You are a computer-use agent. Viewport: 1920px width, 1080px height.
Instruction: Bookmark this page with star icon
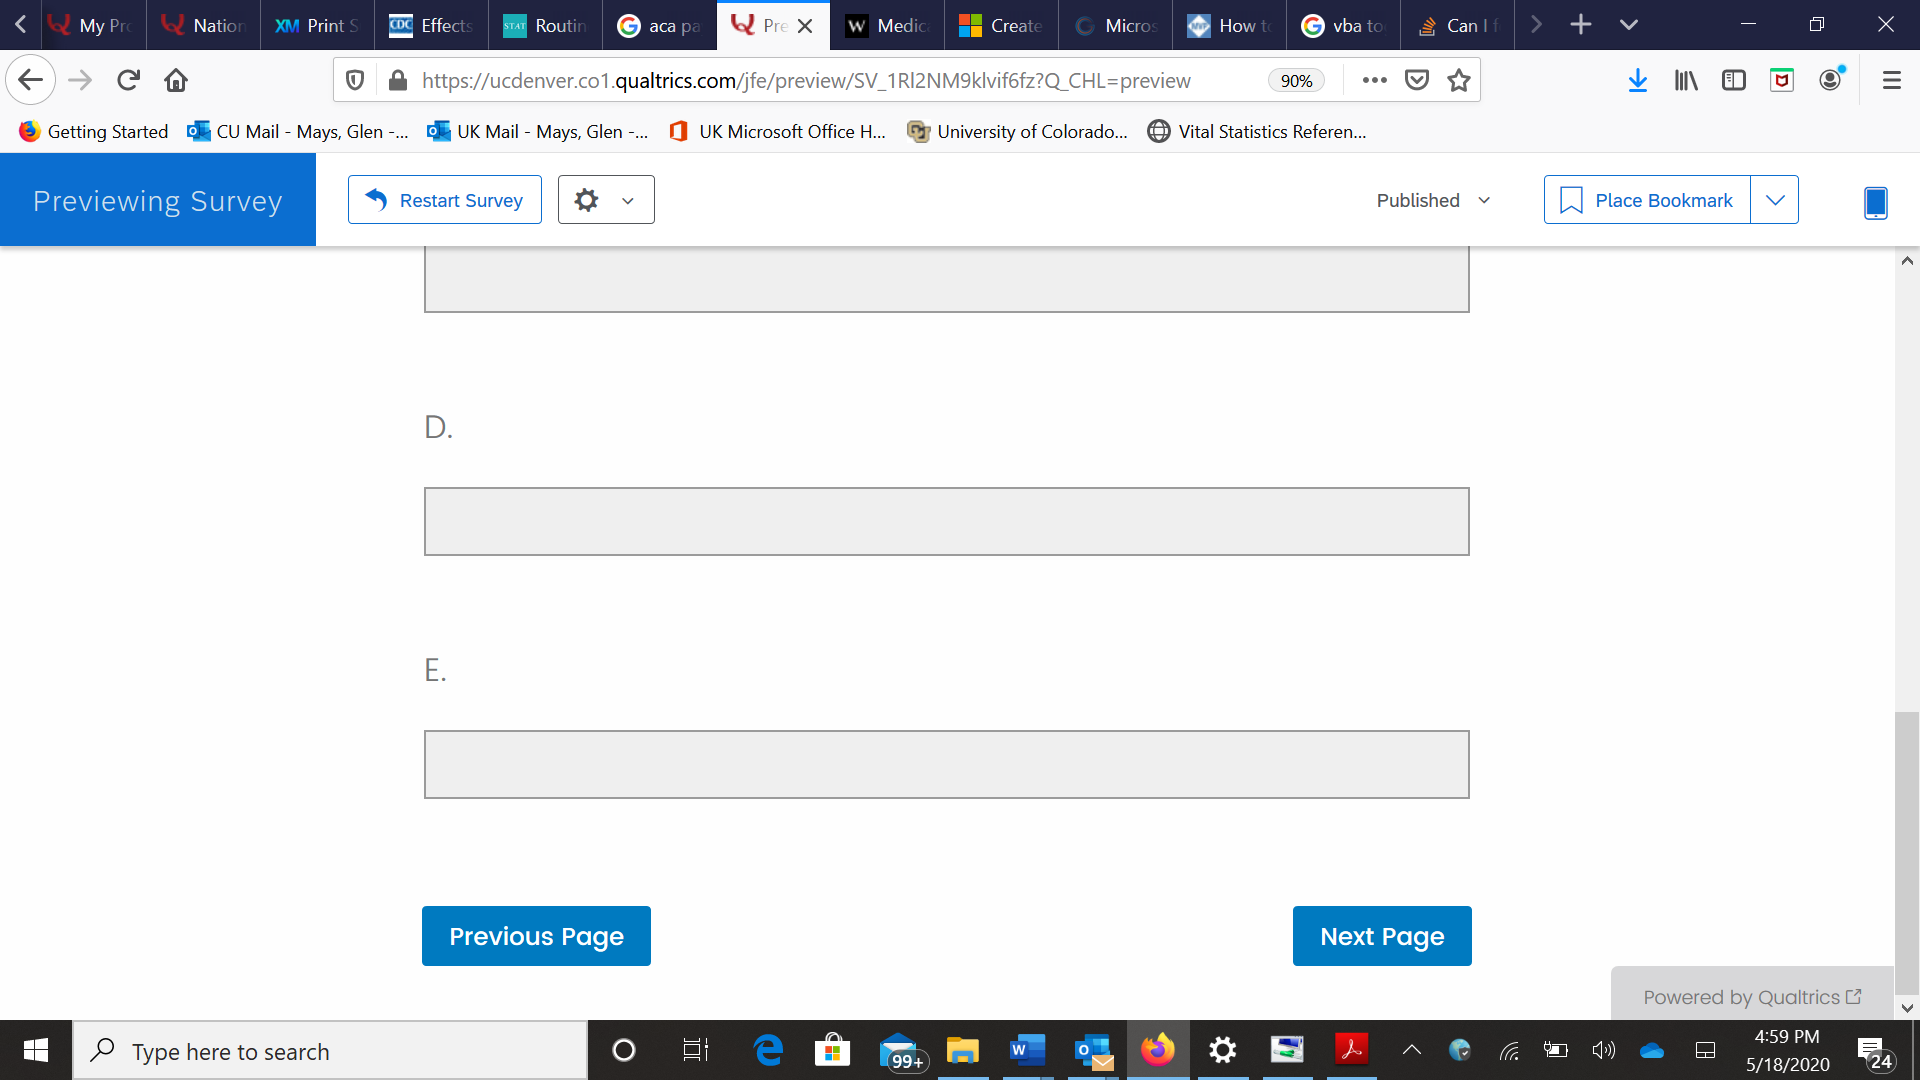(1459, 80)
